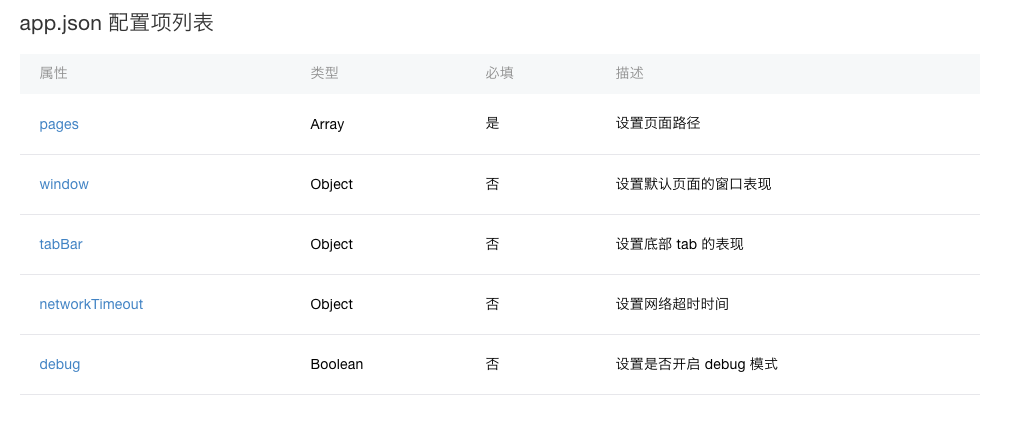1018x426 pixels.
Task: Click Object type in the networkTimeout row
Action: coord(332,304)
